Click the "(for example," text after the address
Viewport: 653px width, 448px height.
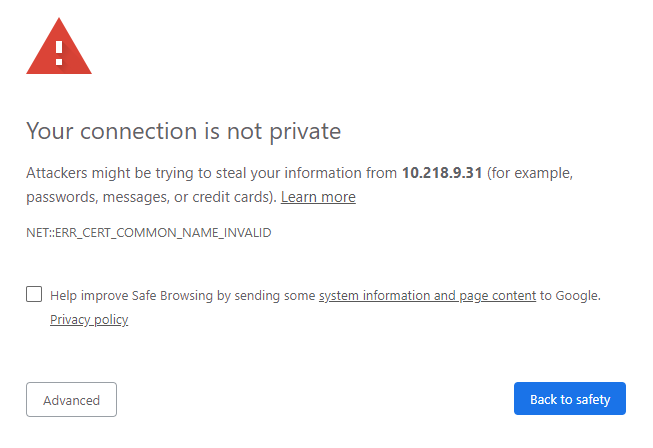[x=530, y=173]
